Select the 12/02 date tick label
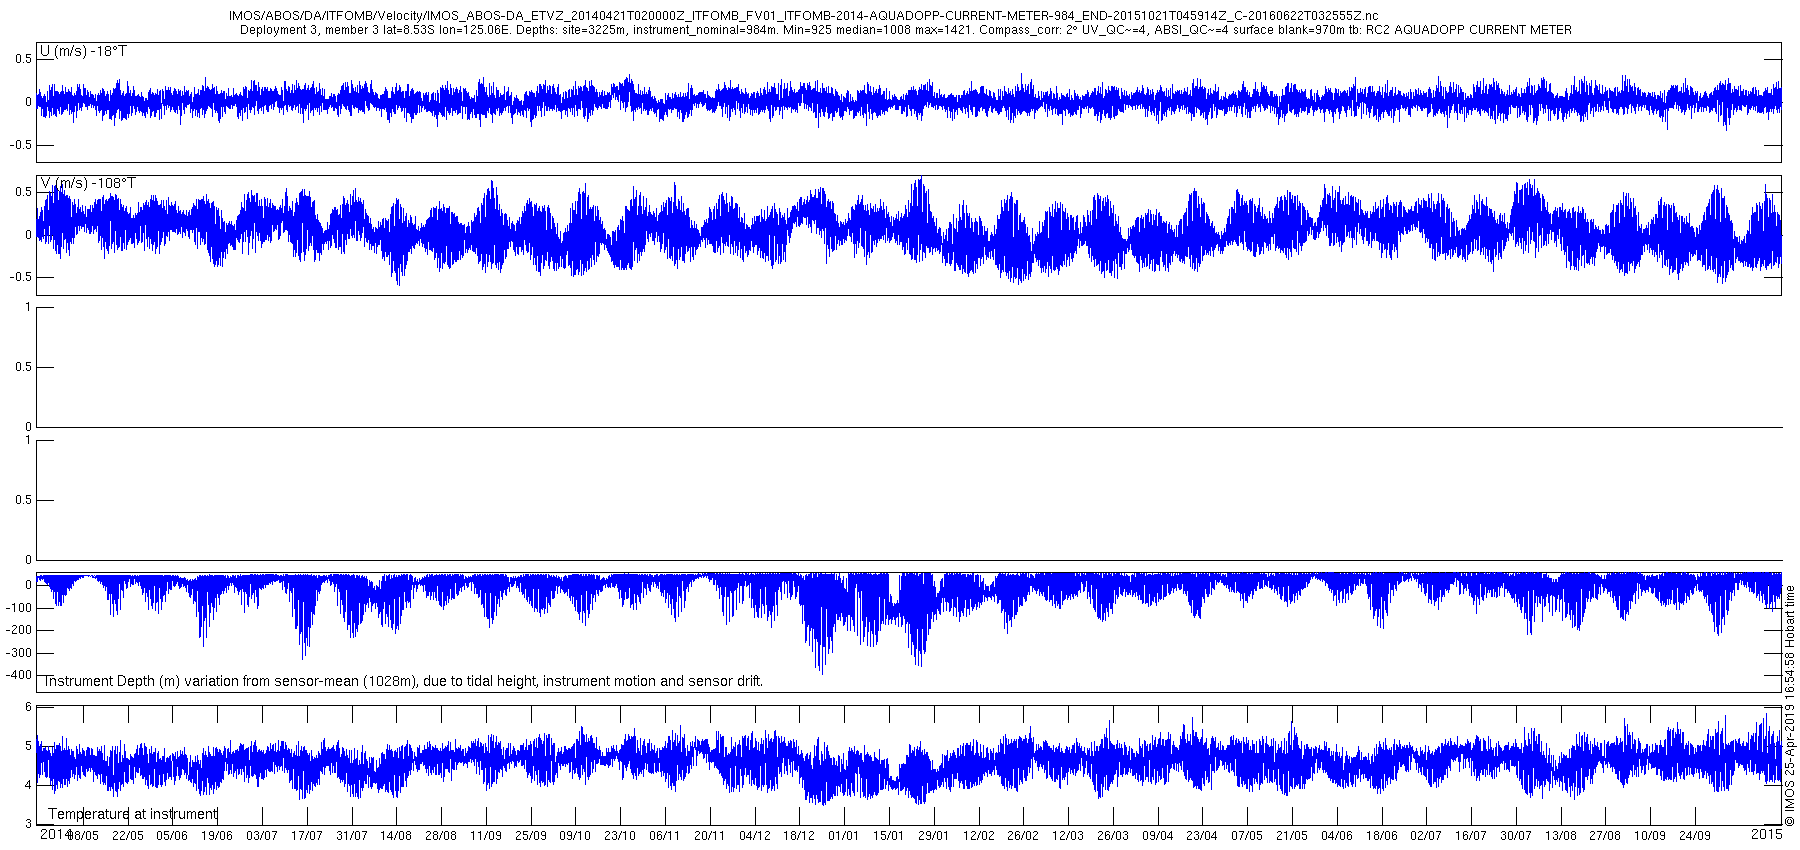The width and height of the screenshot is (1800, 850). [979, 836]
